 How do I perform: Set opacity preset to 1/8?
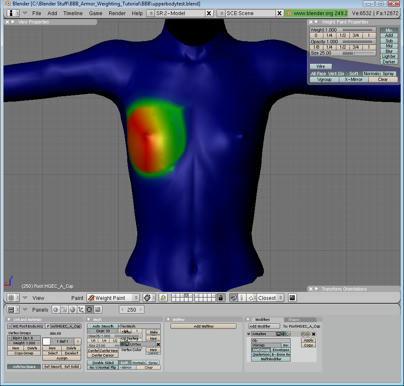316,47
